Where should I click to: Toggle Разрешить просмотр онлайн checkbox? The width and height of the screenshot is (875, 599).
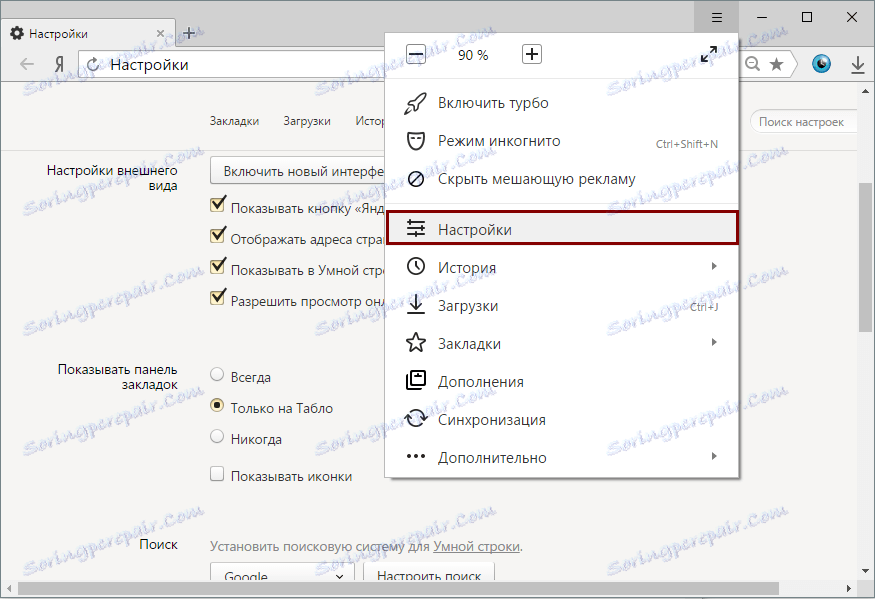[x=218, y=297]
